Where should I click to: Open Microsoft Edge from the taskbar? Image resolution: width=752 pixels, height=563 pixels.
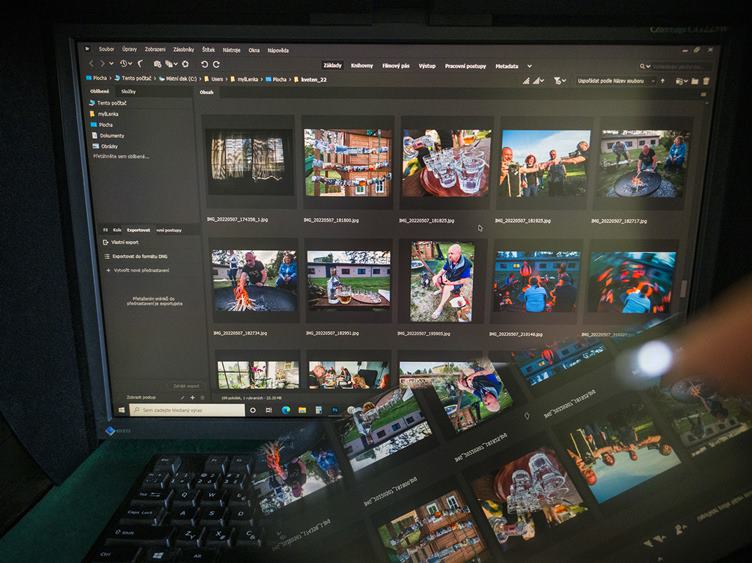[286, 410]
